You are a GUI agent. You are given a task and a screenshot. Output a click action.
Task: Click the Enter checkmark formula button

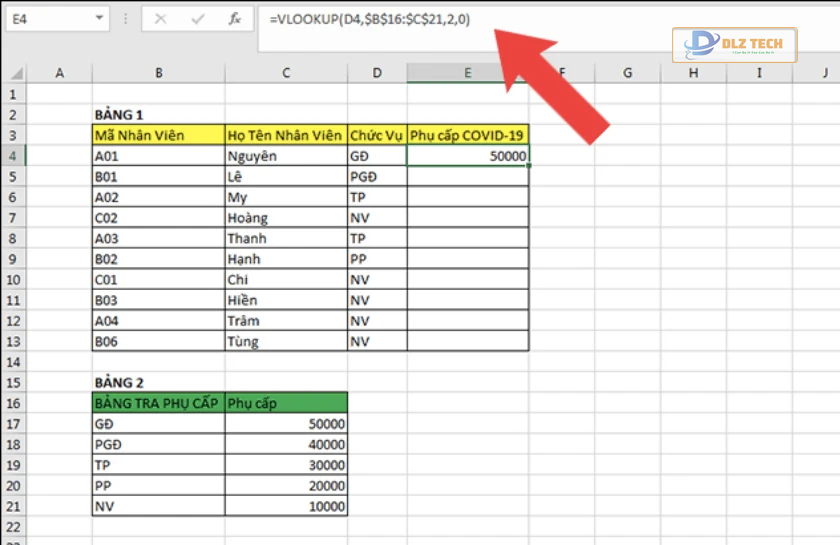pos(198,19)
